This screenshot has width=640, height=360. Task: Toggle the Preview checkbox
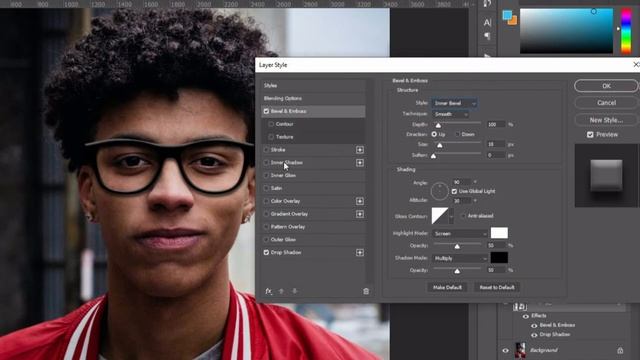point(590,135)
